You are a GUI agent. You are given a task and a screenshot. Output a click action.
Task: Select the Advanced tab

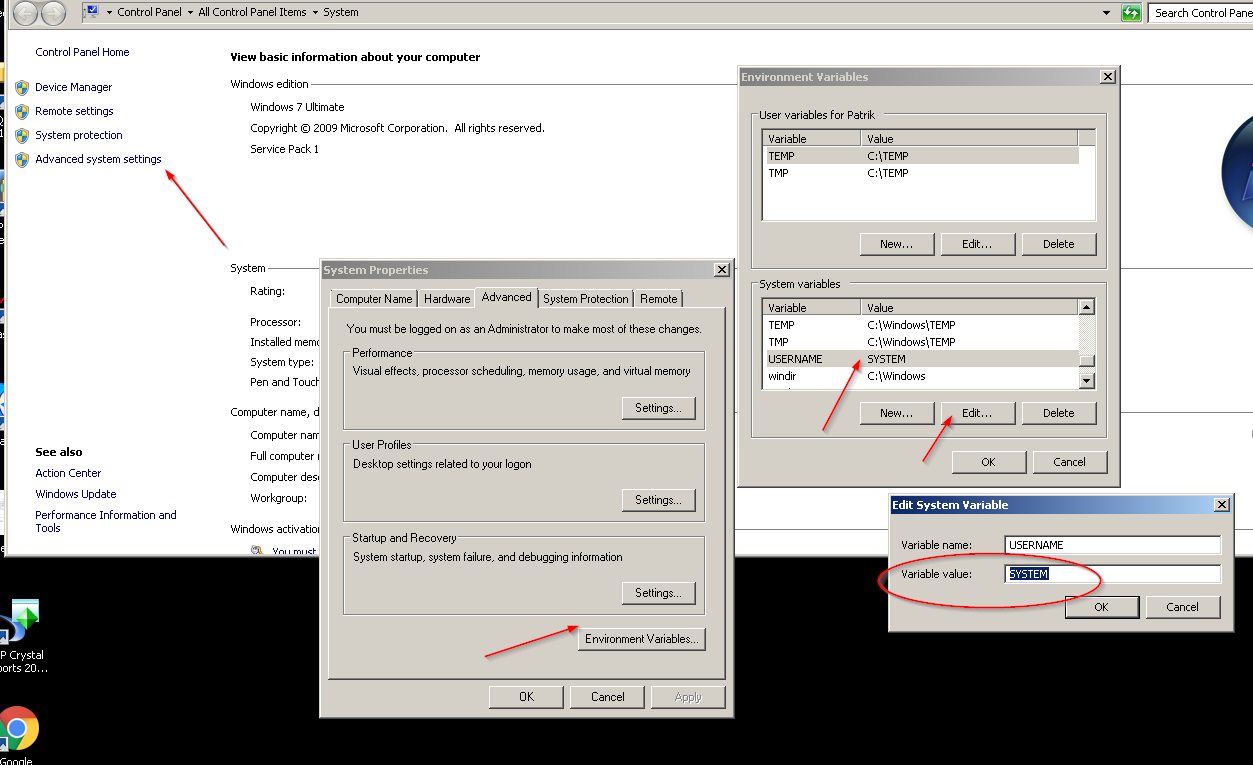click(507, 297)
